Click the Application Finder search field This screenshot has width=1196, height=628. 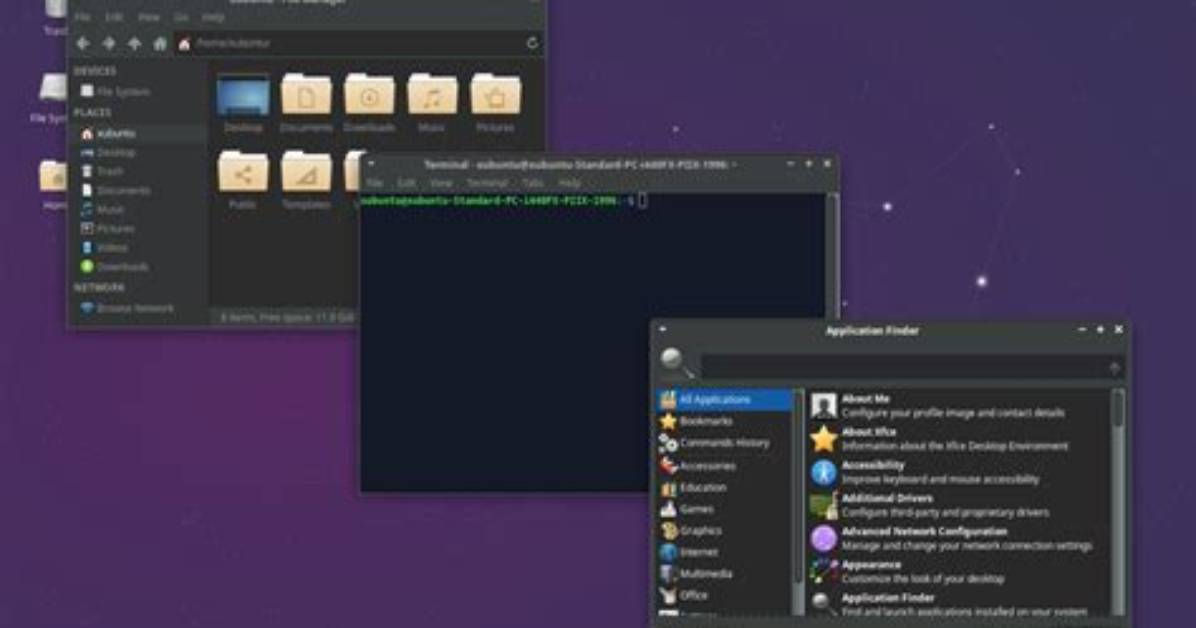912,368
